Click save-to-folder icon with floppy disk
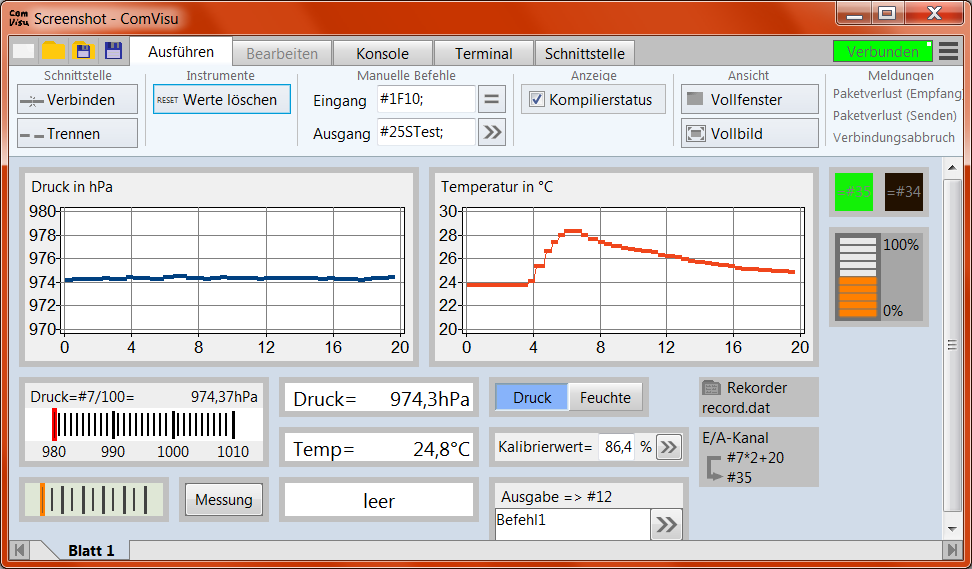 pyautogui.click(x=83, y=51)
